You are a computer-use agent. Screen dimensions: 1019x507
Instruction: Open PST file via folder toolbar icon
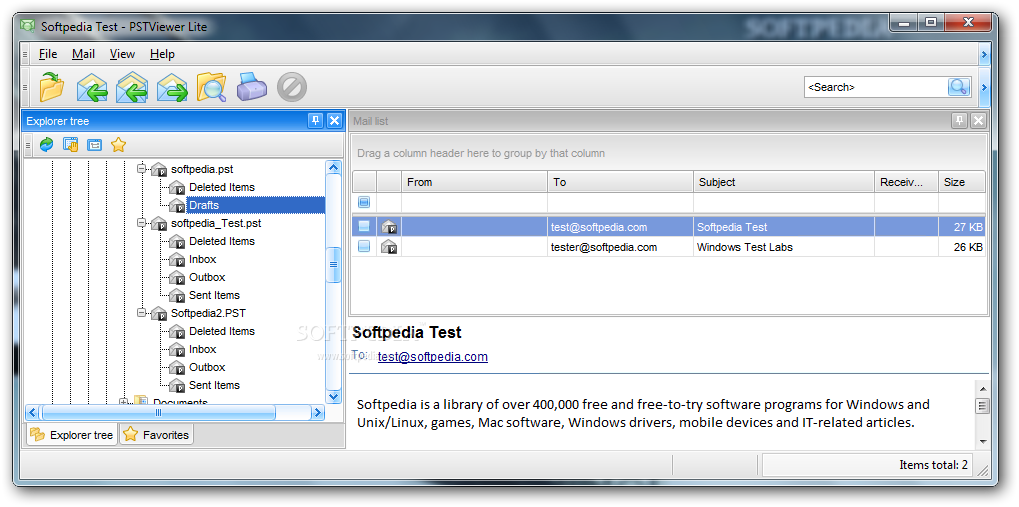pos(52,87)
